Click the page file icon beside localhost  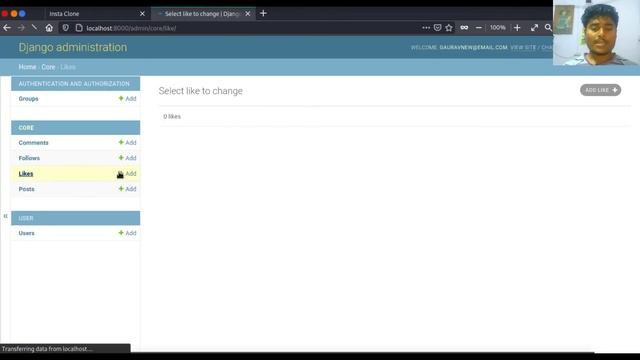[x=79, y=28]
